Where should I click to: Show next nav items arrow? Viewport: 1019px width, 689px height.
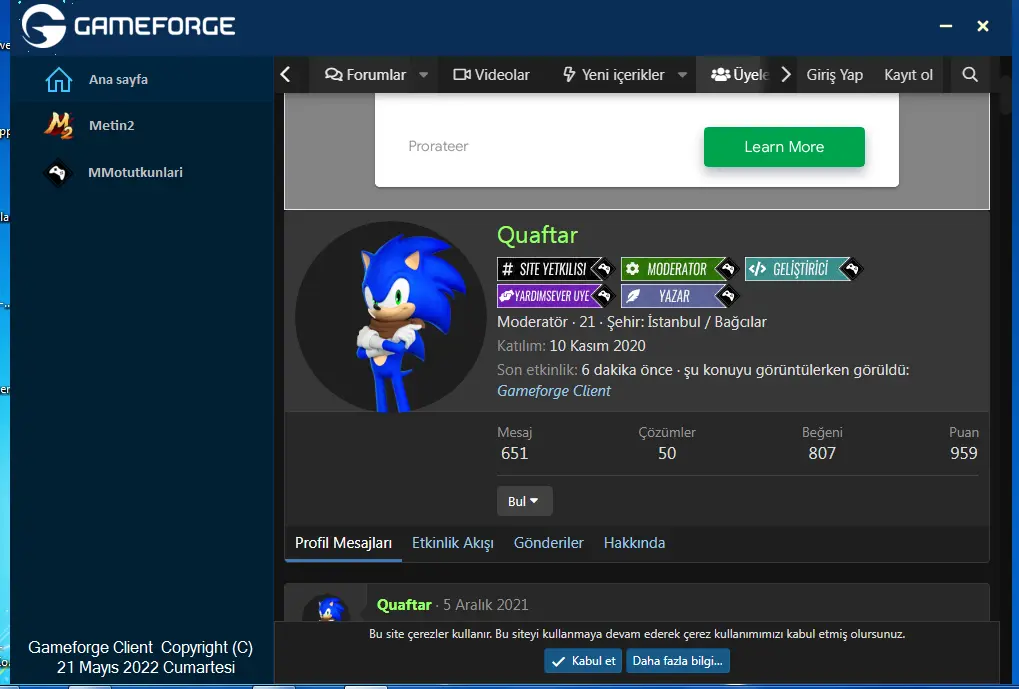[x=786, y=75]
